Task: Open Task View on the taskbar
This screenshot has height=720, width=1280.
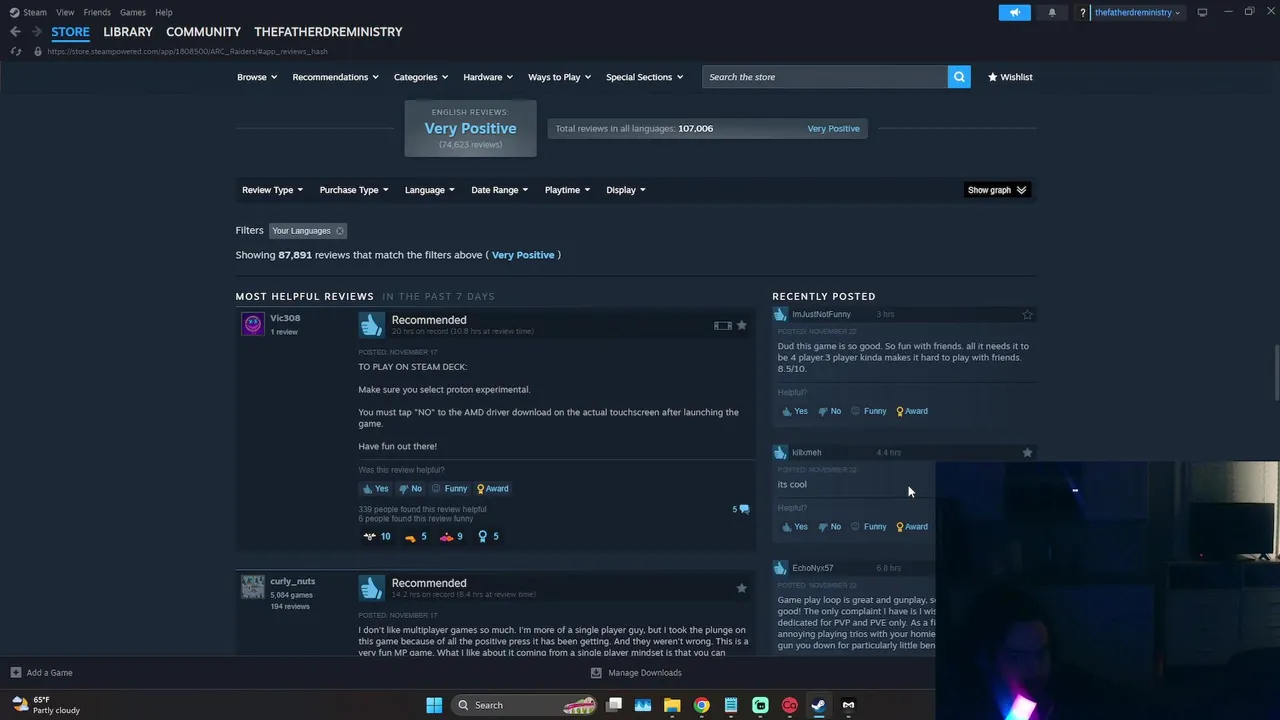Action: pos(614,705)
